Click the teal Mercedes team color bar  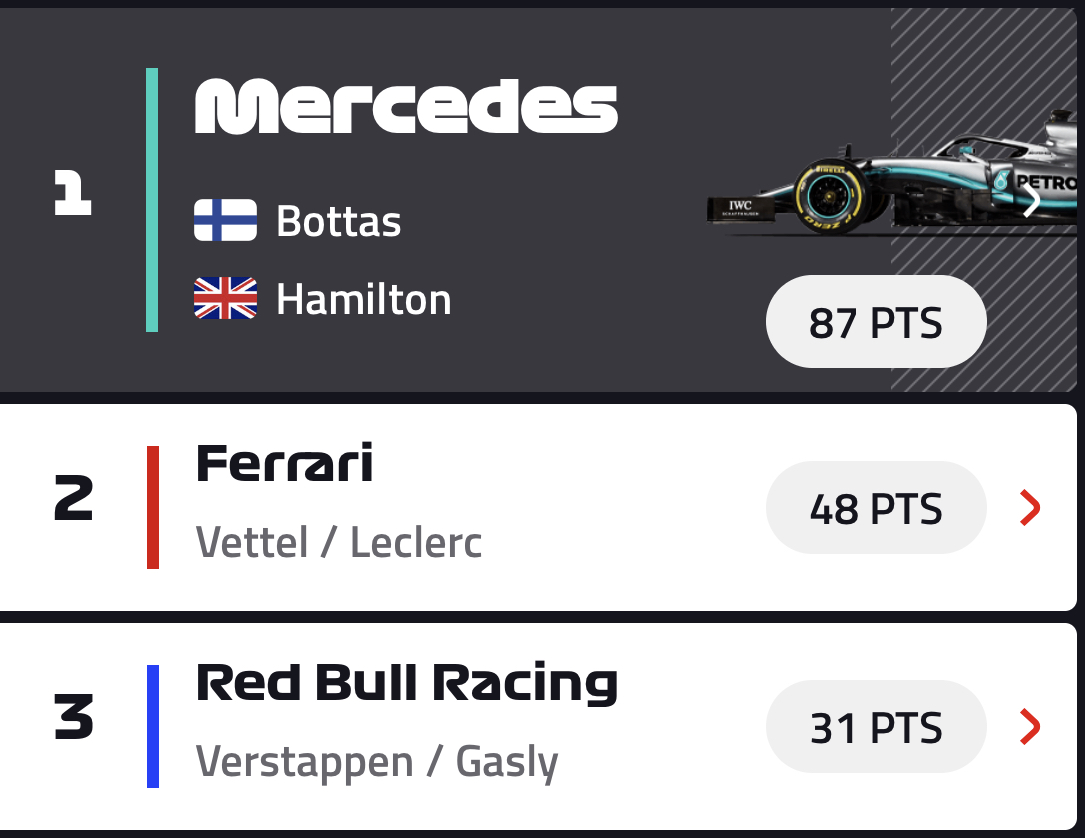click(152, 200)
